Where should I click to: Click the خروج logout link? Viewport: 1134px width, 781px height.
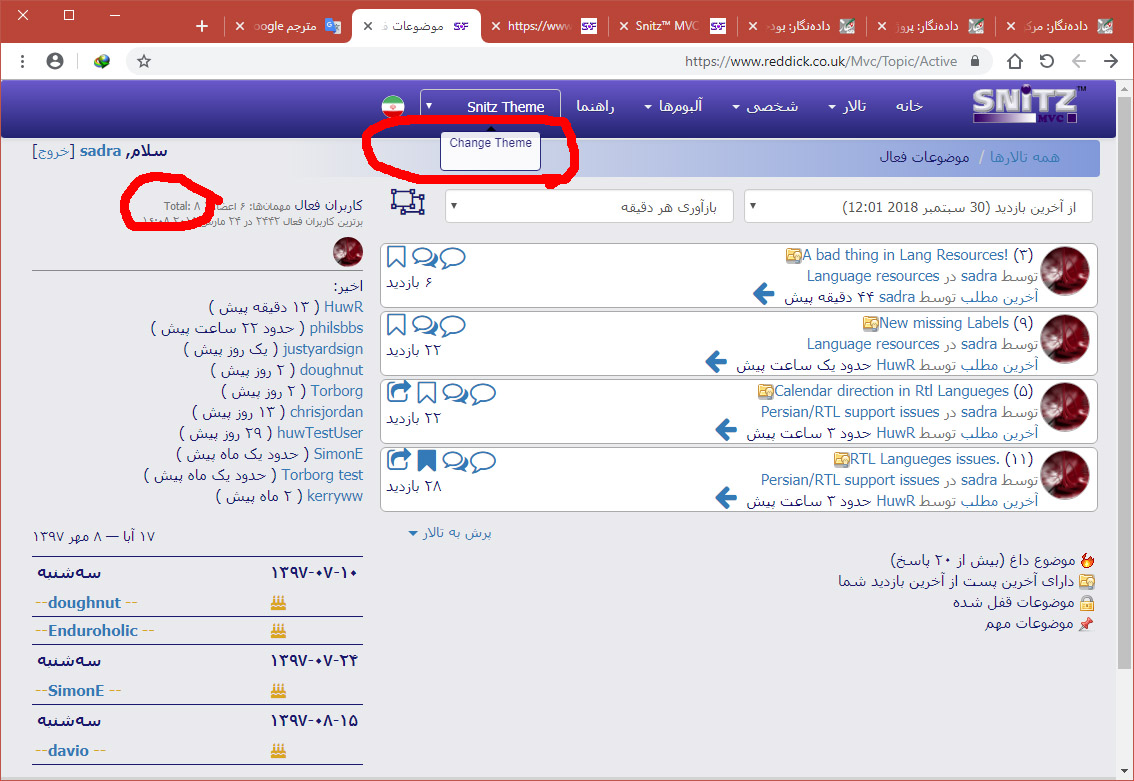click(52, 151)
